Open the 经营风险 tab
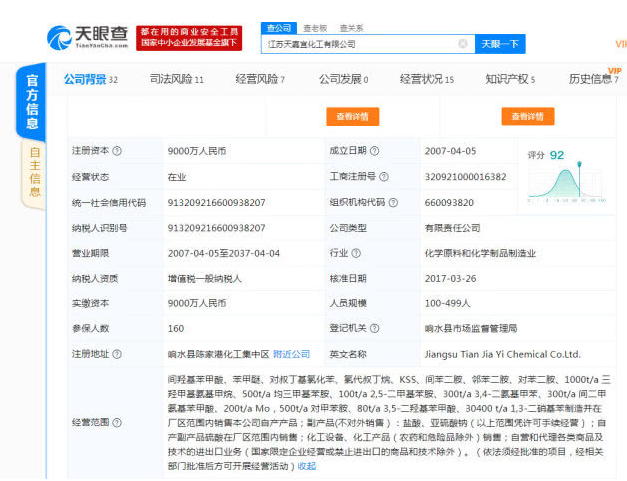This screenshot has width=627, height=481. click(260, 79)
